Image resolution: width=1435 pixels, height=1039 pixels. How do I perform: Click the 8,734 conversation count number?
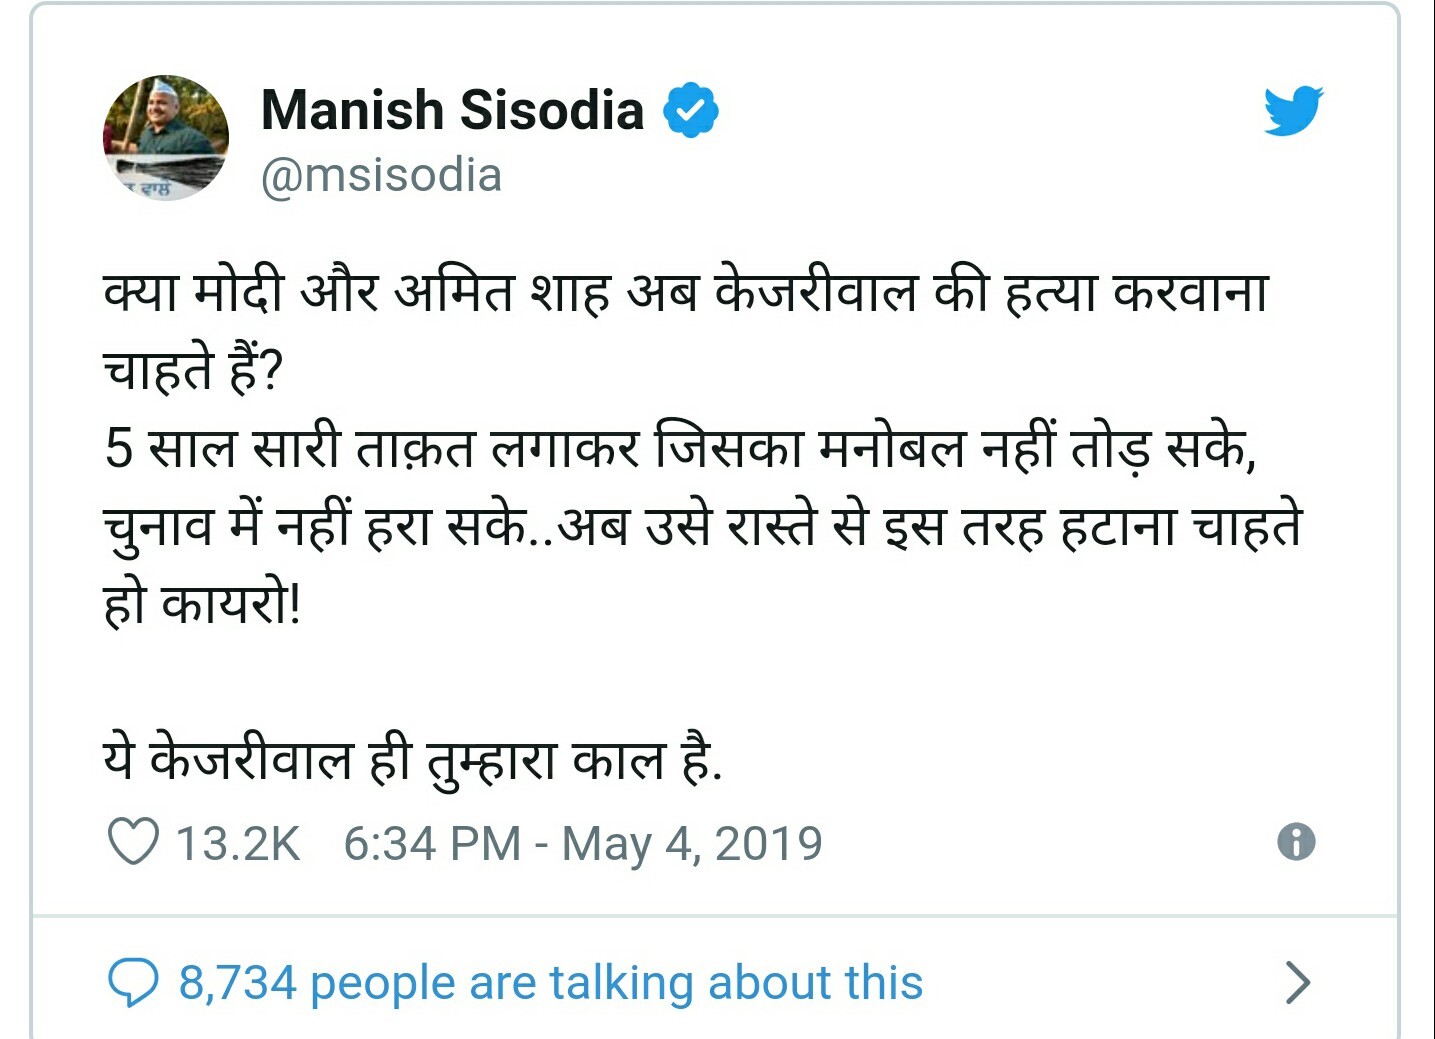238,983
